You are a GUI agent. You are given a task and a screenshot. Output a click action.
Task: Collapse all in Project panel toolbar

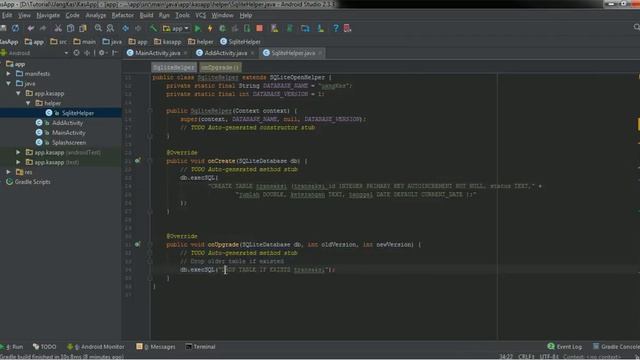point(87,53)
